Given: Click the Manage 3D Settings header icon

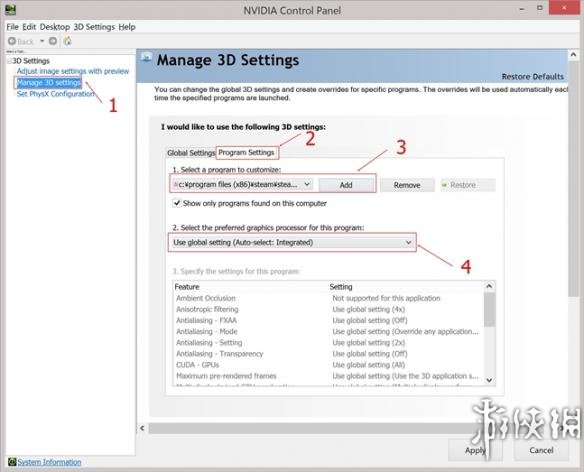Looking at the screenshot, I should 146,57.
